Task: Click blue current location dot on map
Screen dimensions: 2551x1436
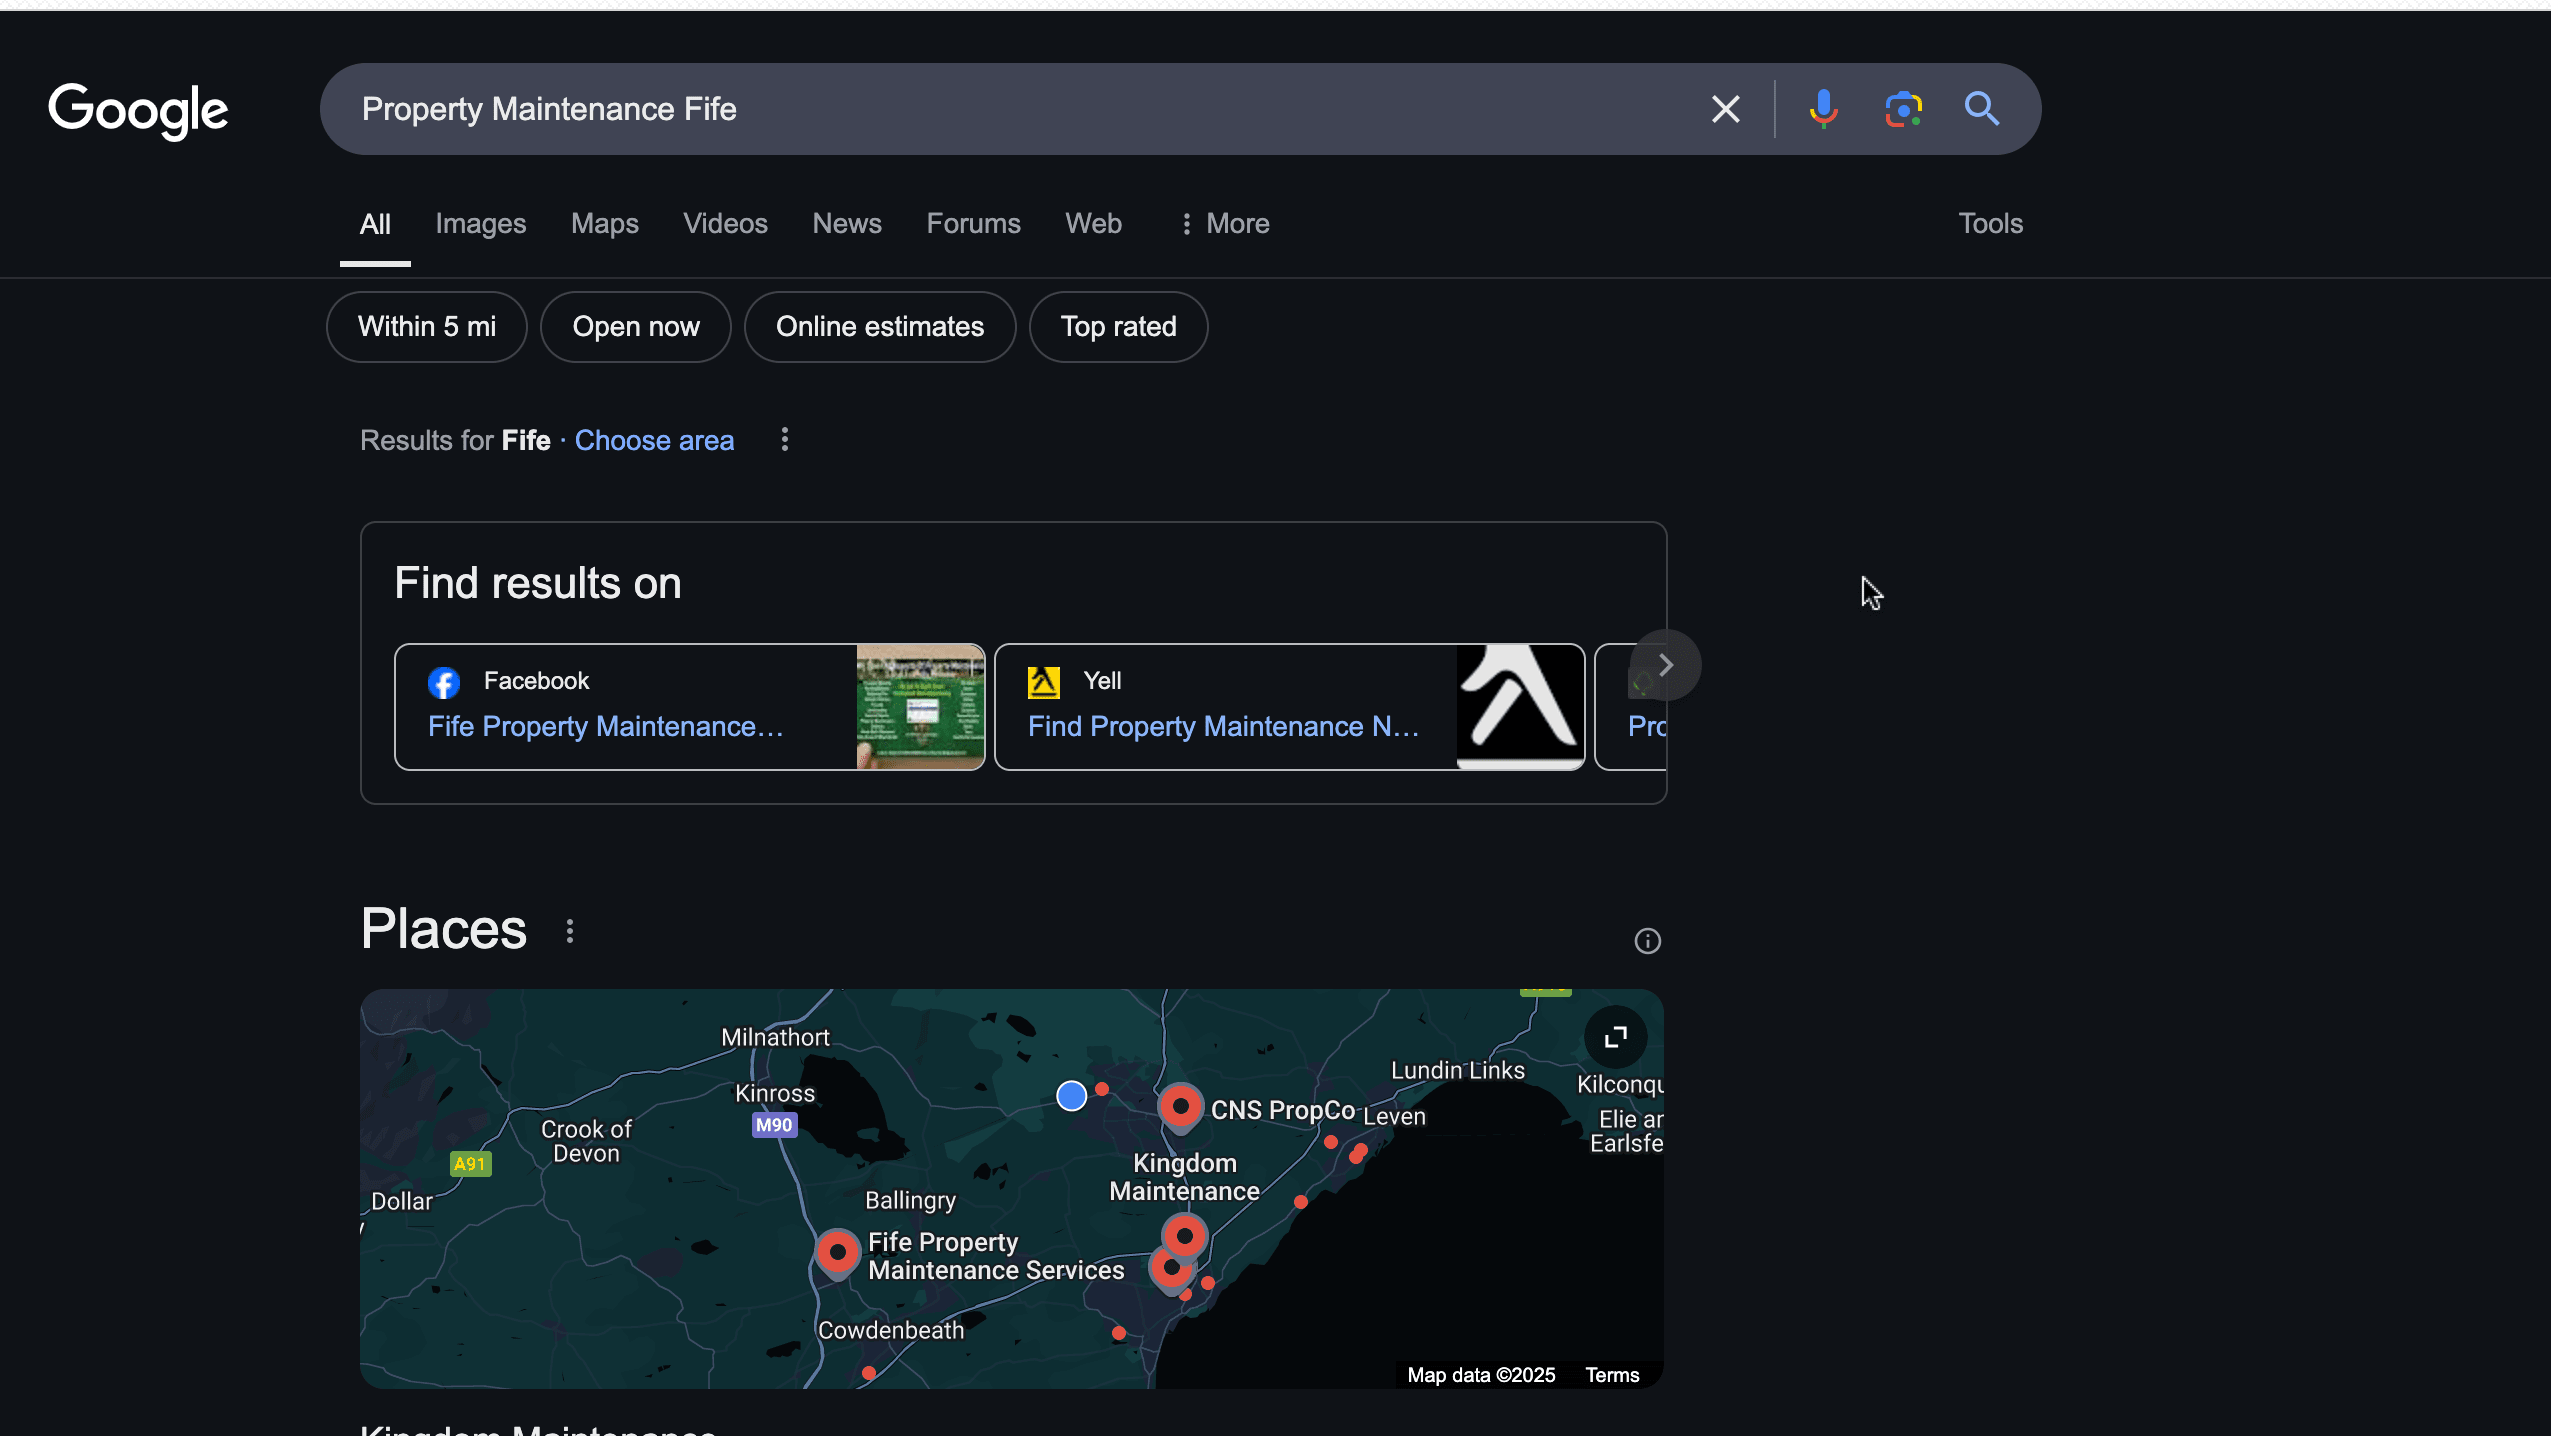Action: [x=1072, y=1096]
